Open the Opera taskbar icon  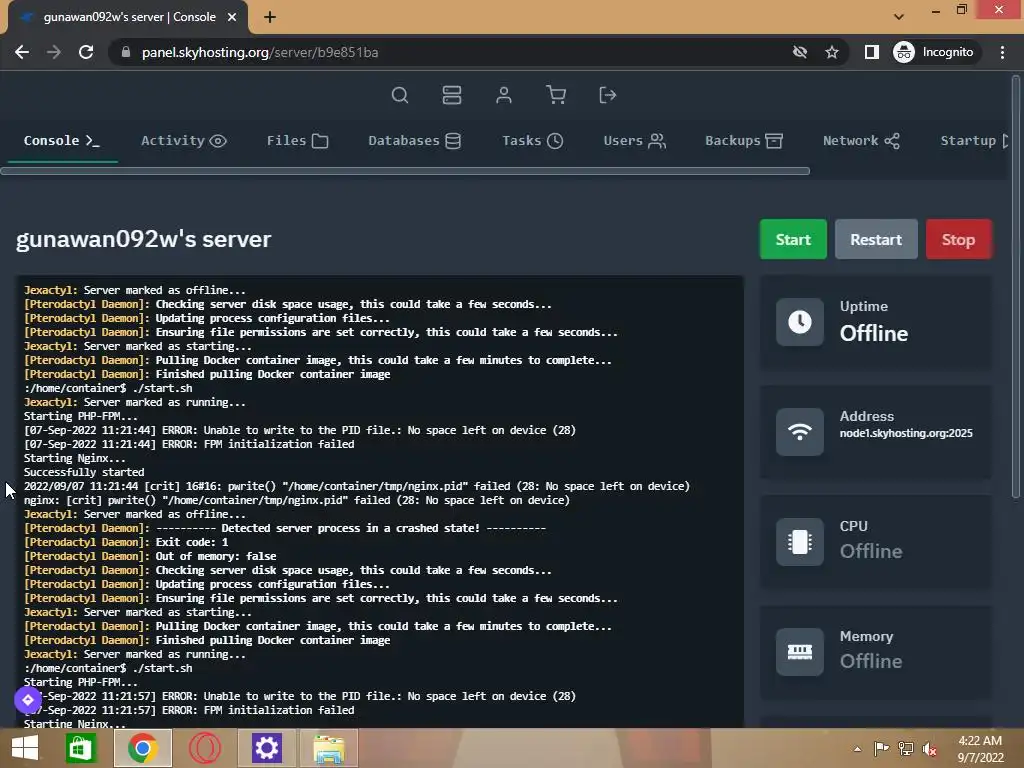click(x=204, y=748)
